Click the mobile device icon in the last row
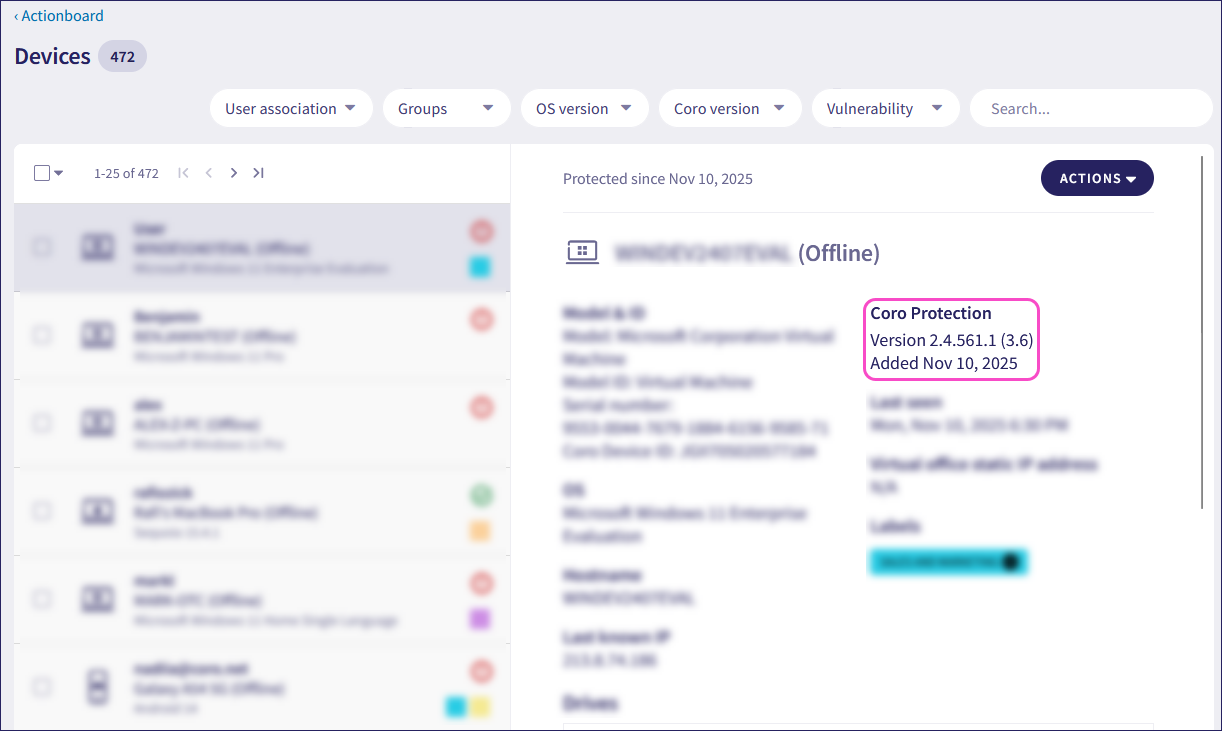 (97, 687)
